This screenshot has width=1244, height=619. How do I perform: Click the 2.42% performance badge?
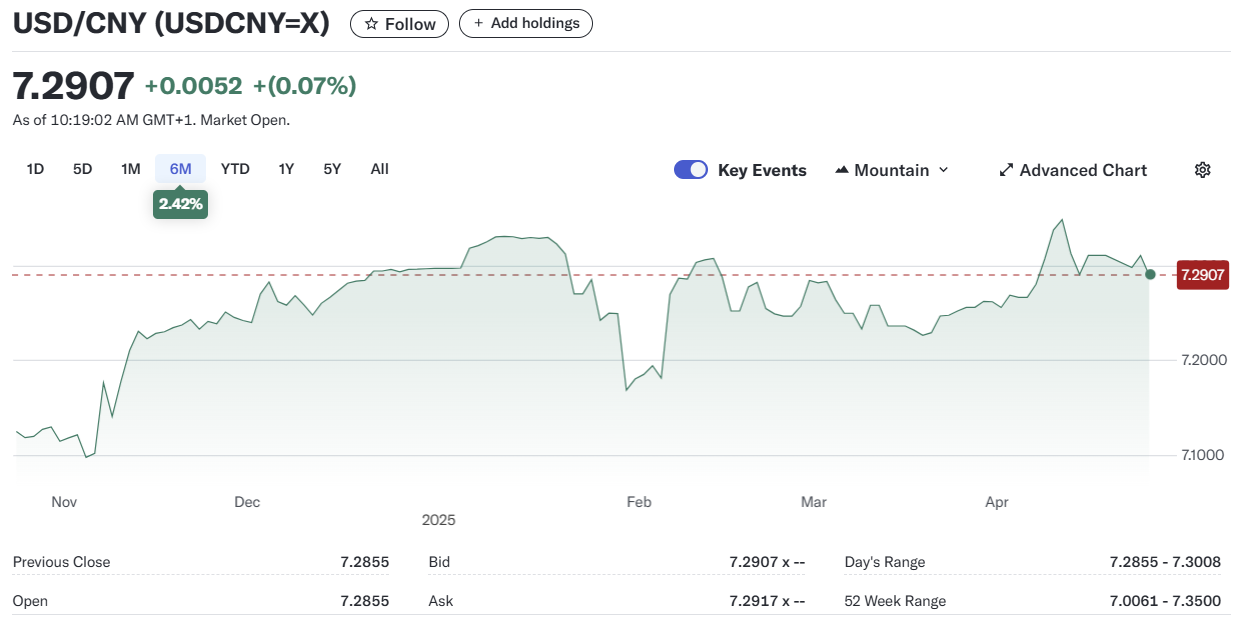click(180, 204)
